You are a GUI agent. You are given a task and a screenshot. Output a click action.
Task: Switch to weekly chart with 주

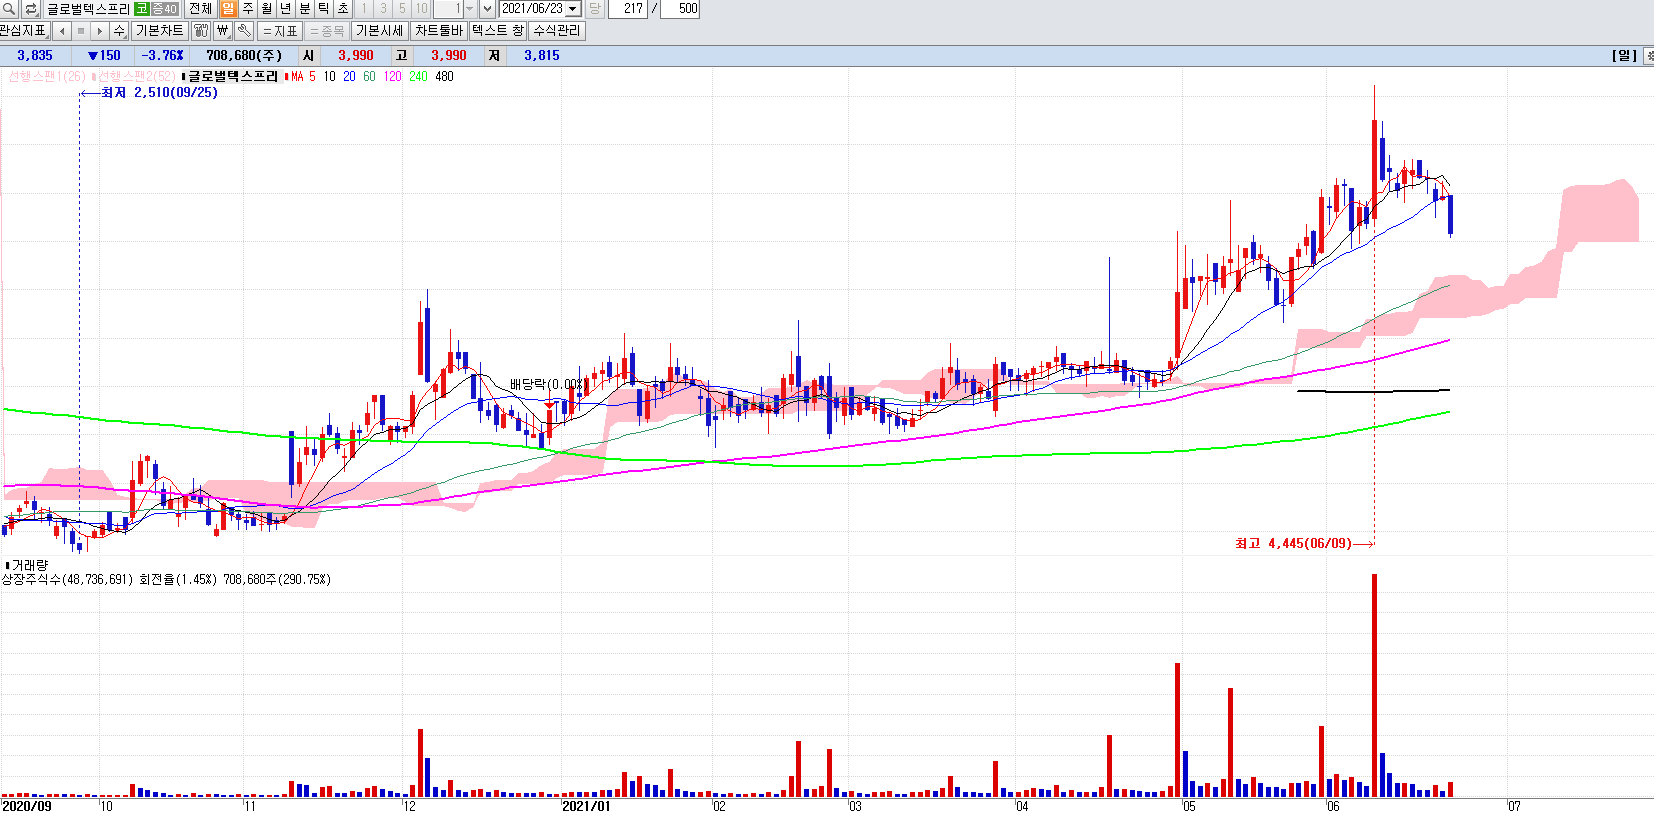(248, 9)
